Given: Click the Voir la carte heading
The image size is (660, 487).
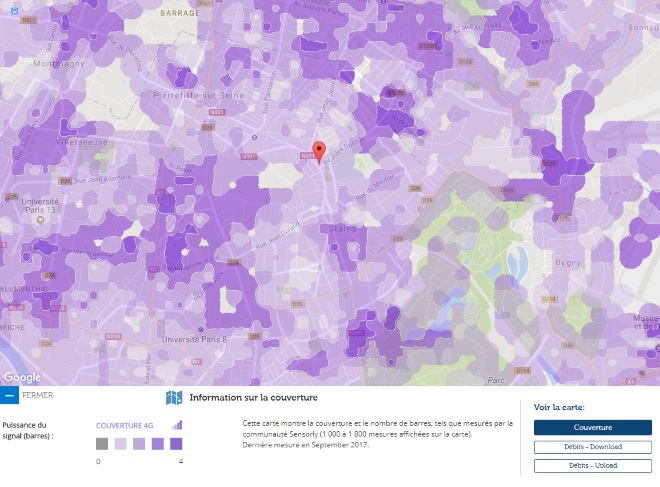Looking at the screenshot, I should [x=559, y=407].
